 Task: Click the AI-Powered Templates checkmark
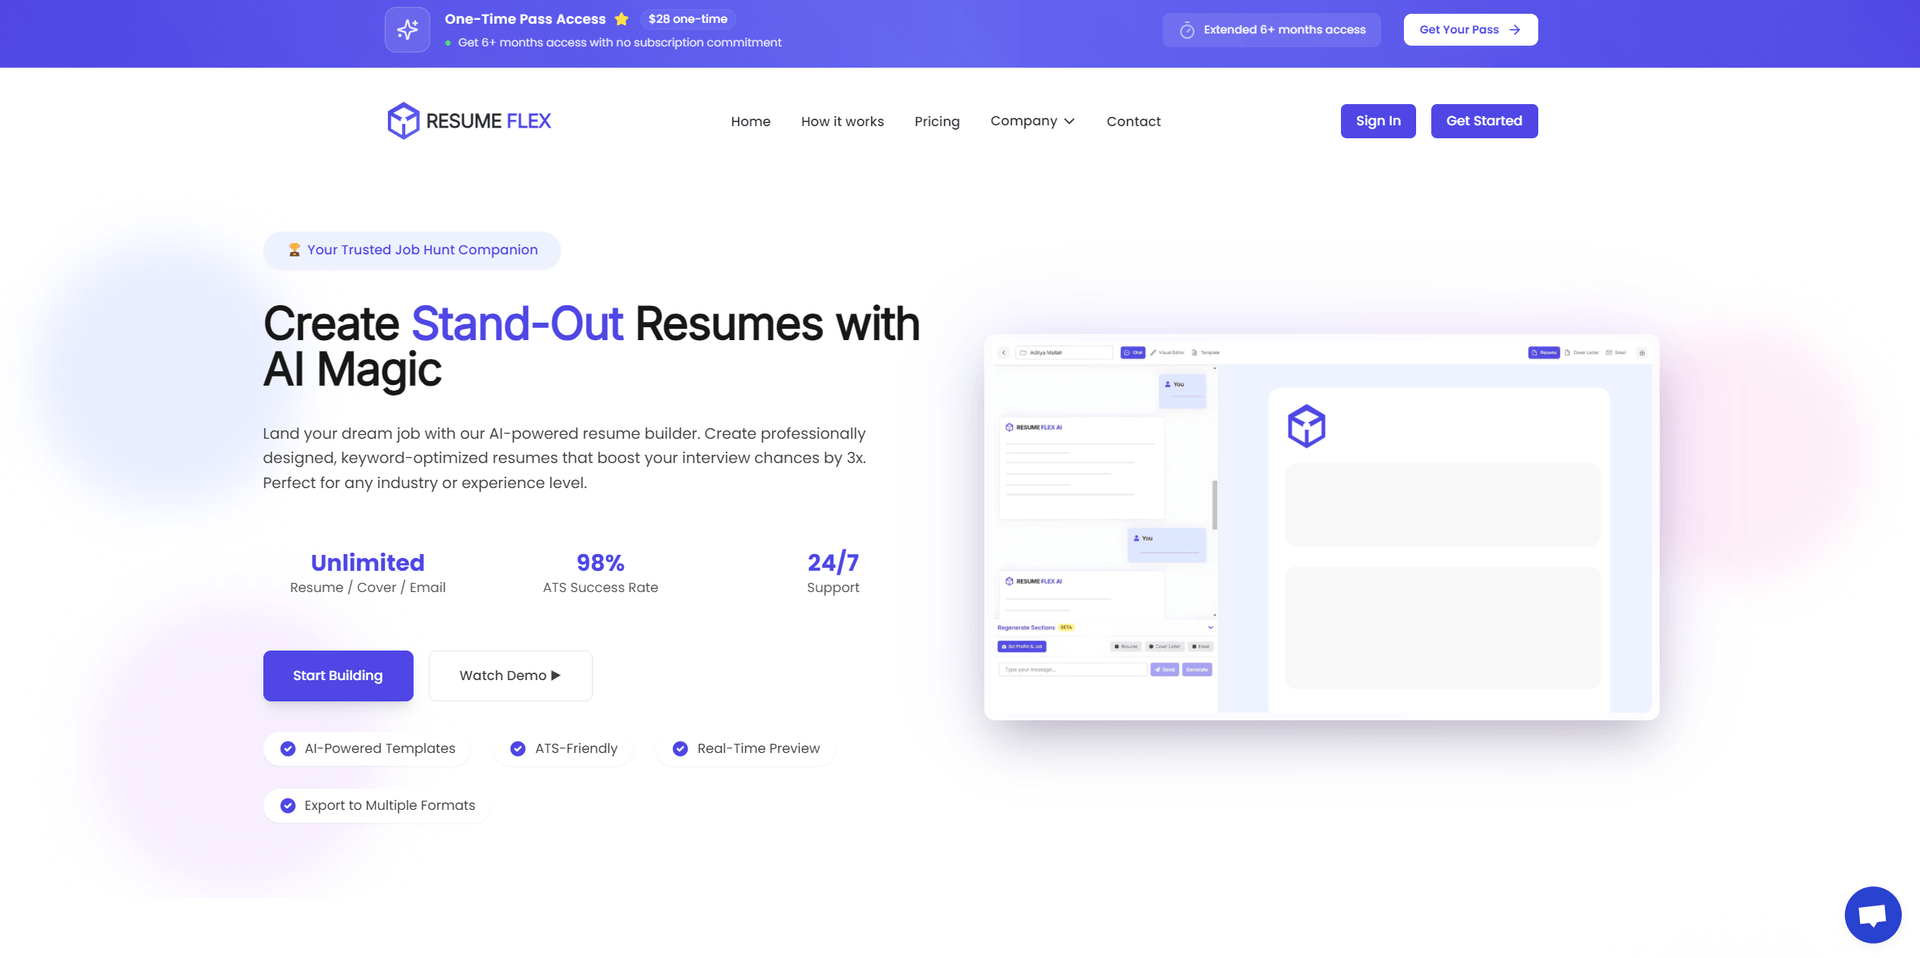pyautogui.click(x=288, y=749)
